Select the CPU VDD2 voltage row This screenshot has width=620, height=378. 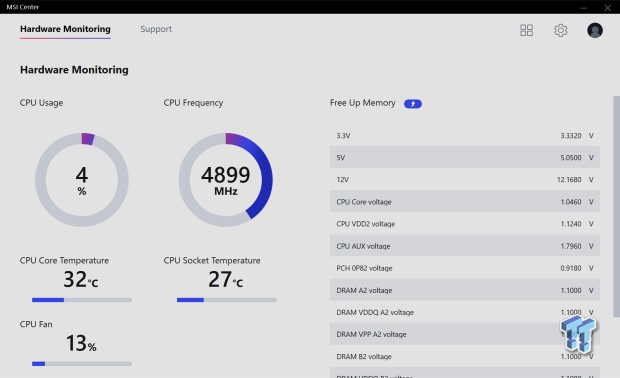pyautogui.click(x=465, y=224)
